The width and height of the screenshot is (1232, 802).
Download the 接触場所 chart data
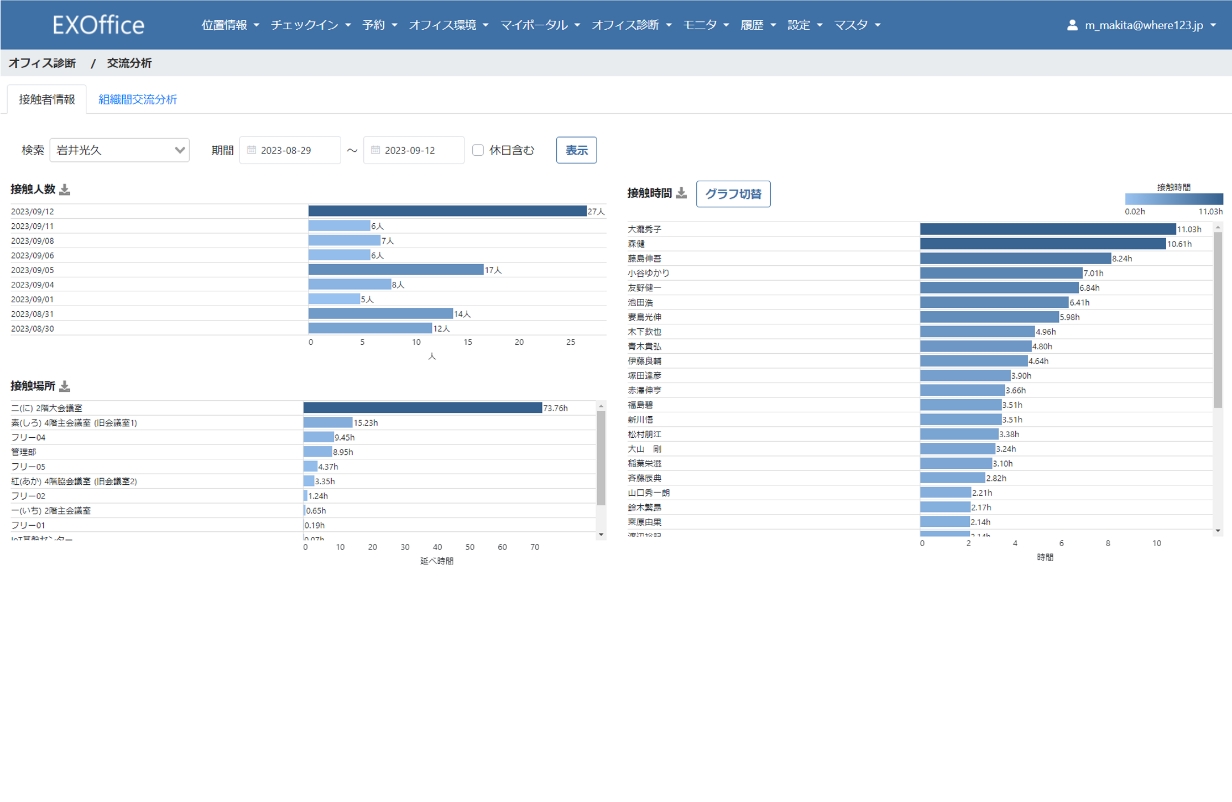pyautogui.click(x=65, y=386)
